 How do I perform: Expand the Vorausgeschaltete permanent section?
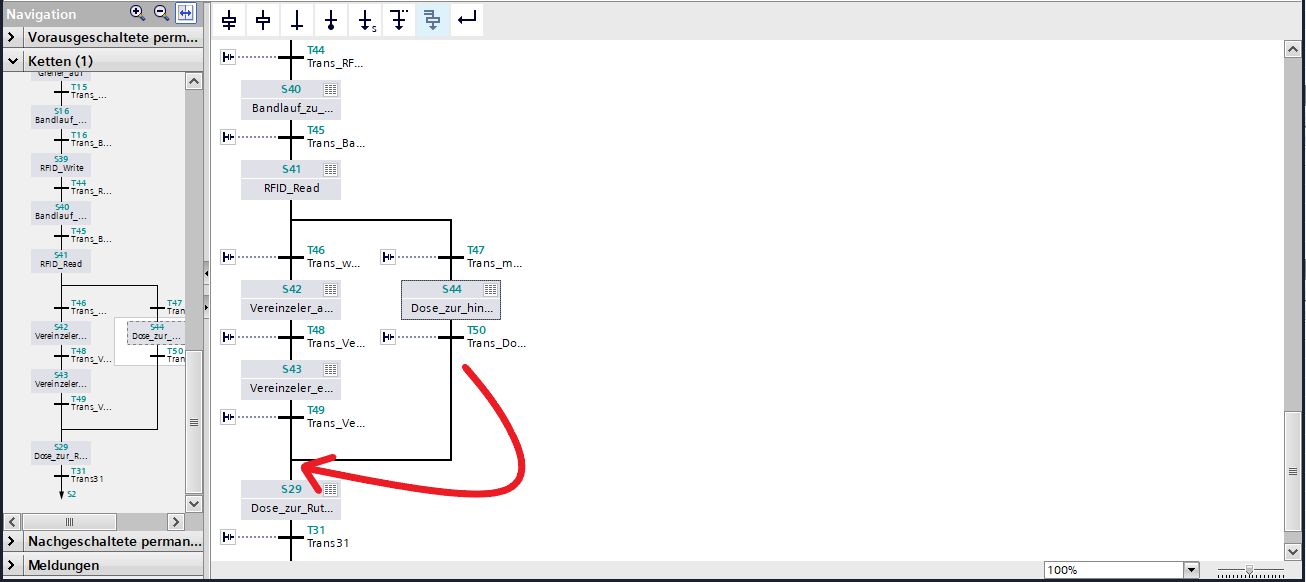[12, 38]
